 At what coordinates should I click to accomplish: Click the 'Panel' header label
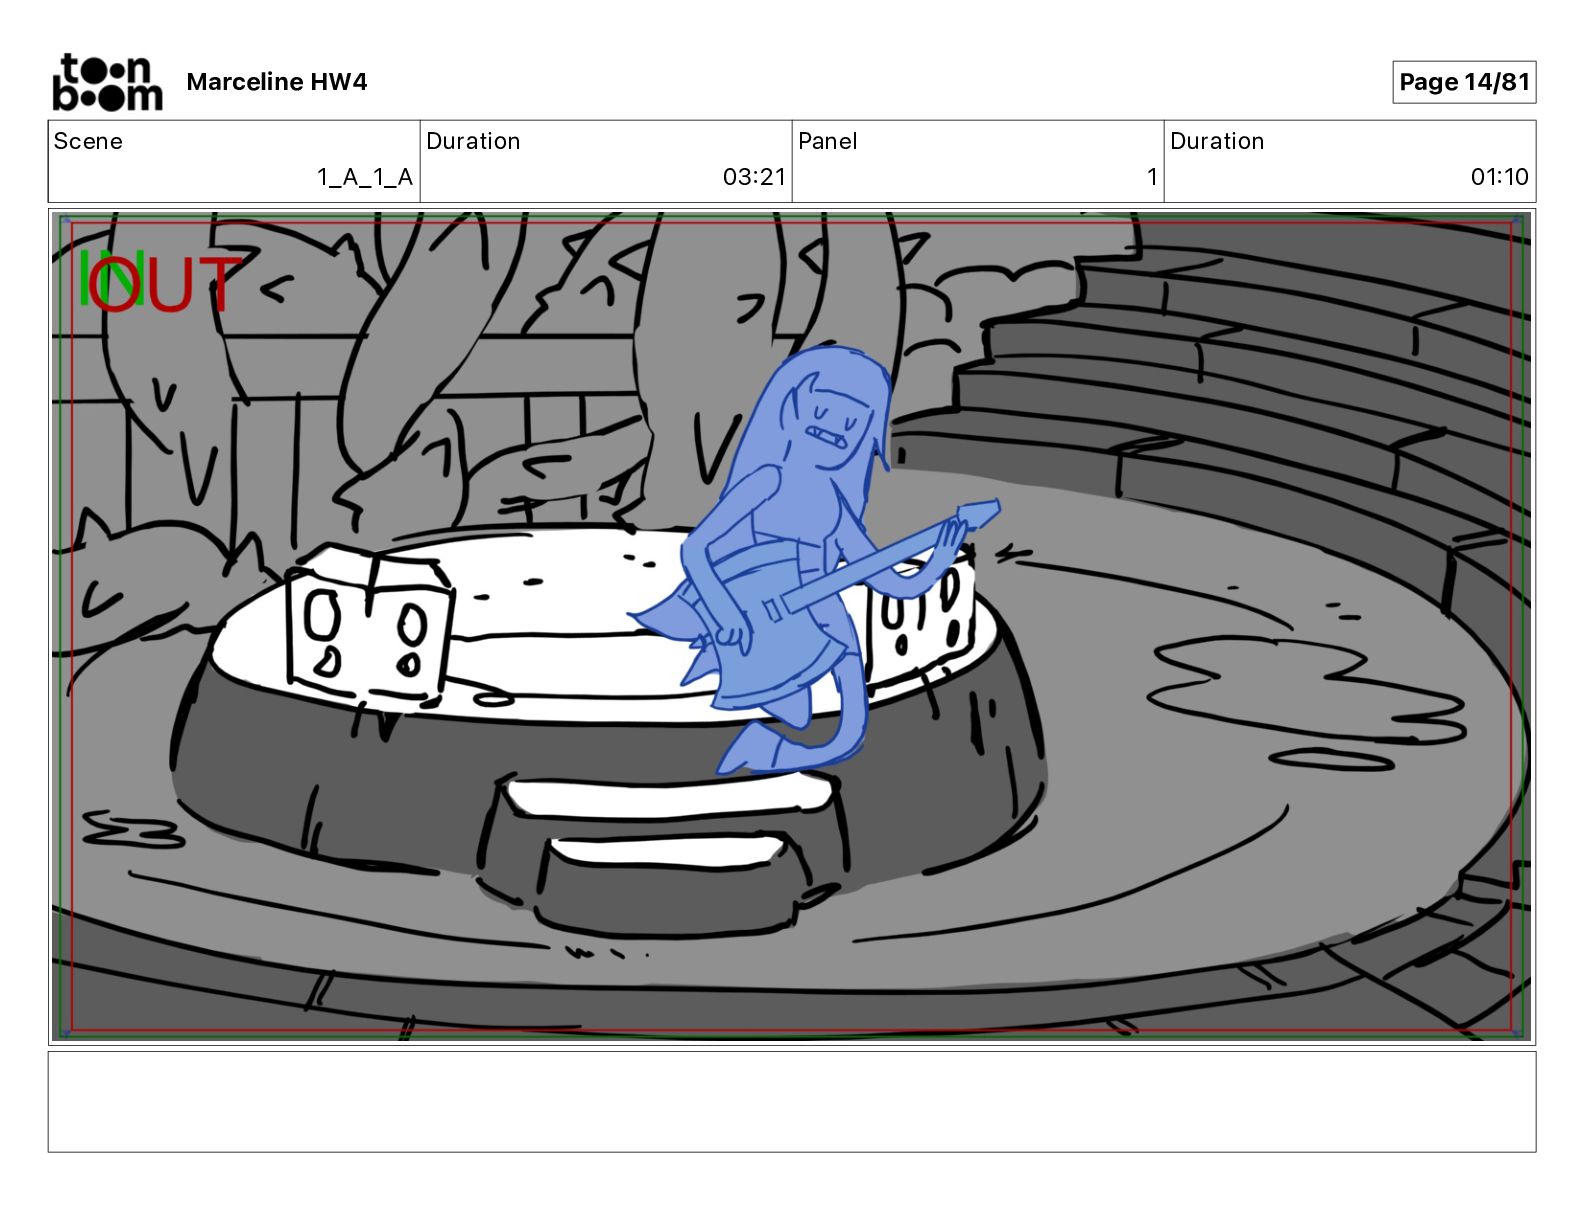tap(828, 141)
